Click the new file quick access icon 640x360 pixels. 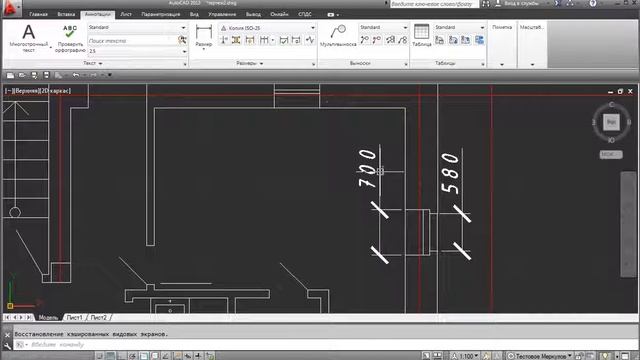coord(10,75)
